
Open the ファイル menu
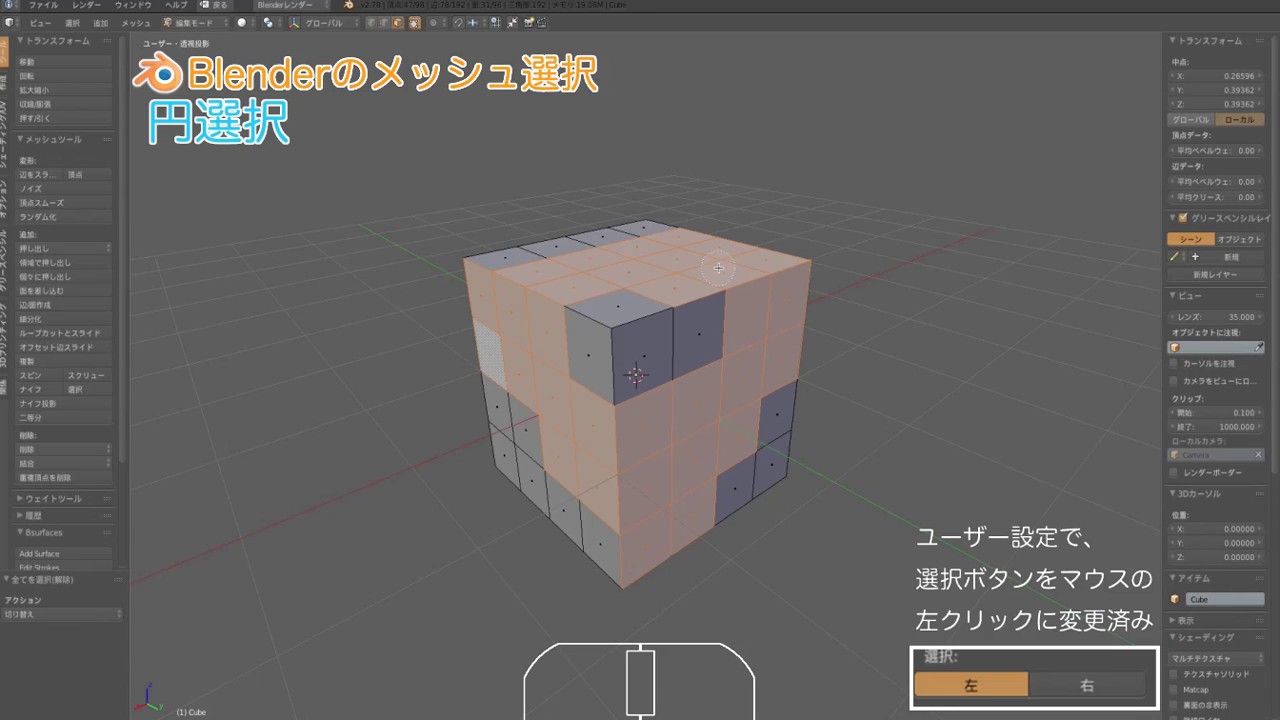[x=43, y=5]
